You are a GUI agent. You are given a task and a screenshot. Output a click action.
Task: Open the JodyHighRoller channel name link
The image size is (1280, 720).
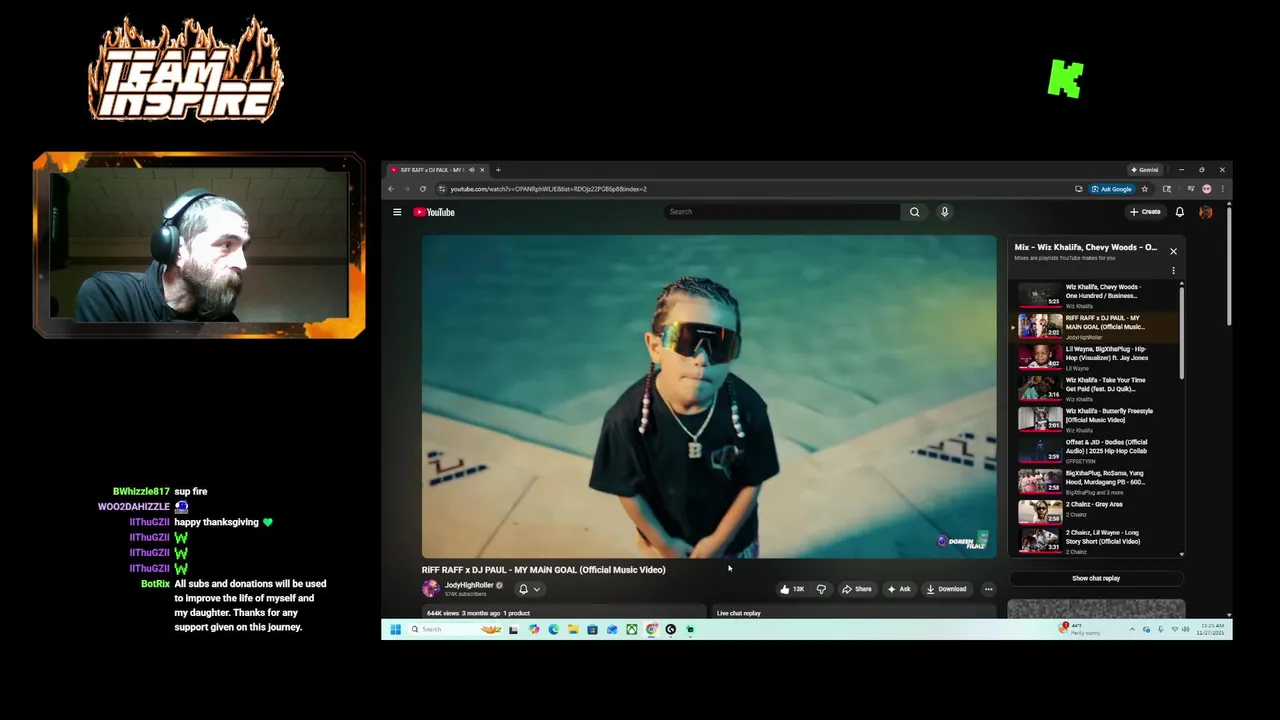(469, 585)
